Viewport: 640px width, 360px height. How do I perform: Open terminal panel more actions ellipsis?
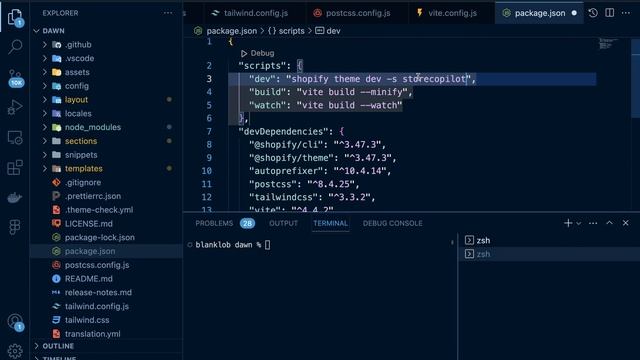593,223
